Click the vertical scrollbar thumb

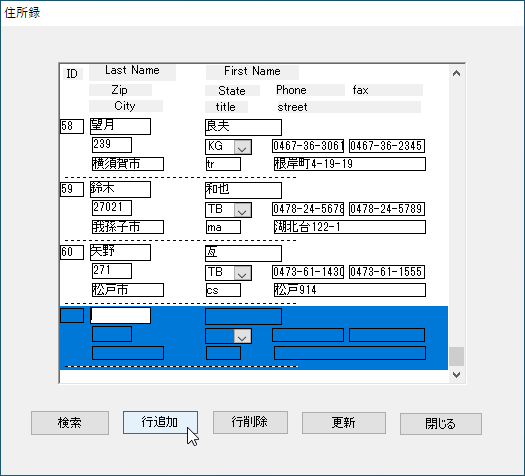coord(456,356)
